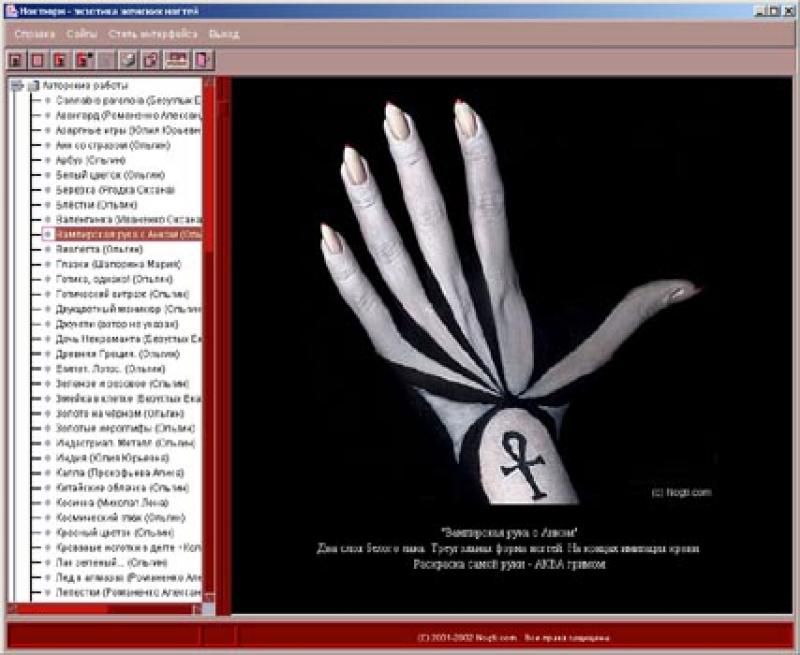Screen dimensions: 800x655
Task: Click "Выход" in the menu bar
Action: coord(224,33)
